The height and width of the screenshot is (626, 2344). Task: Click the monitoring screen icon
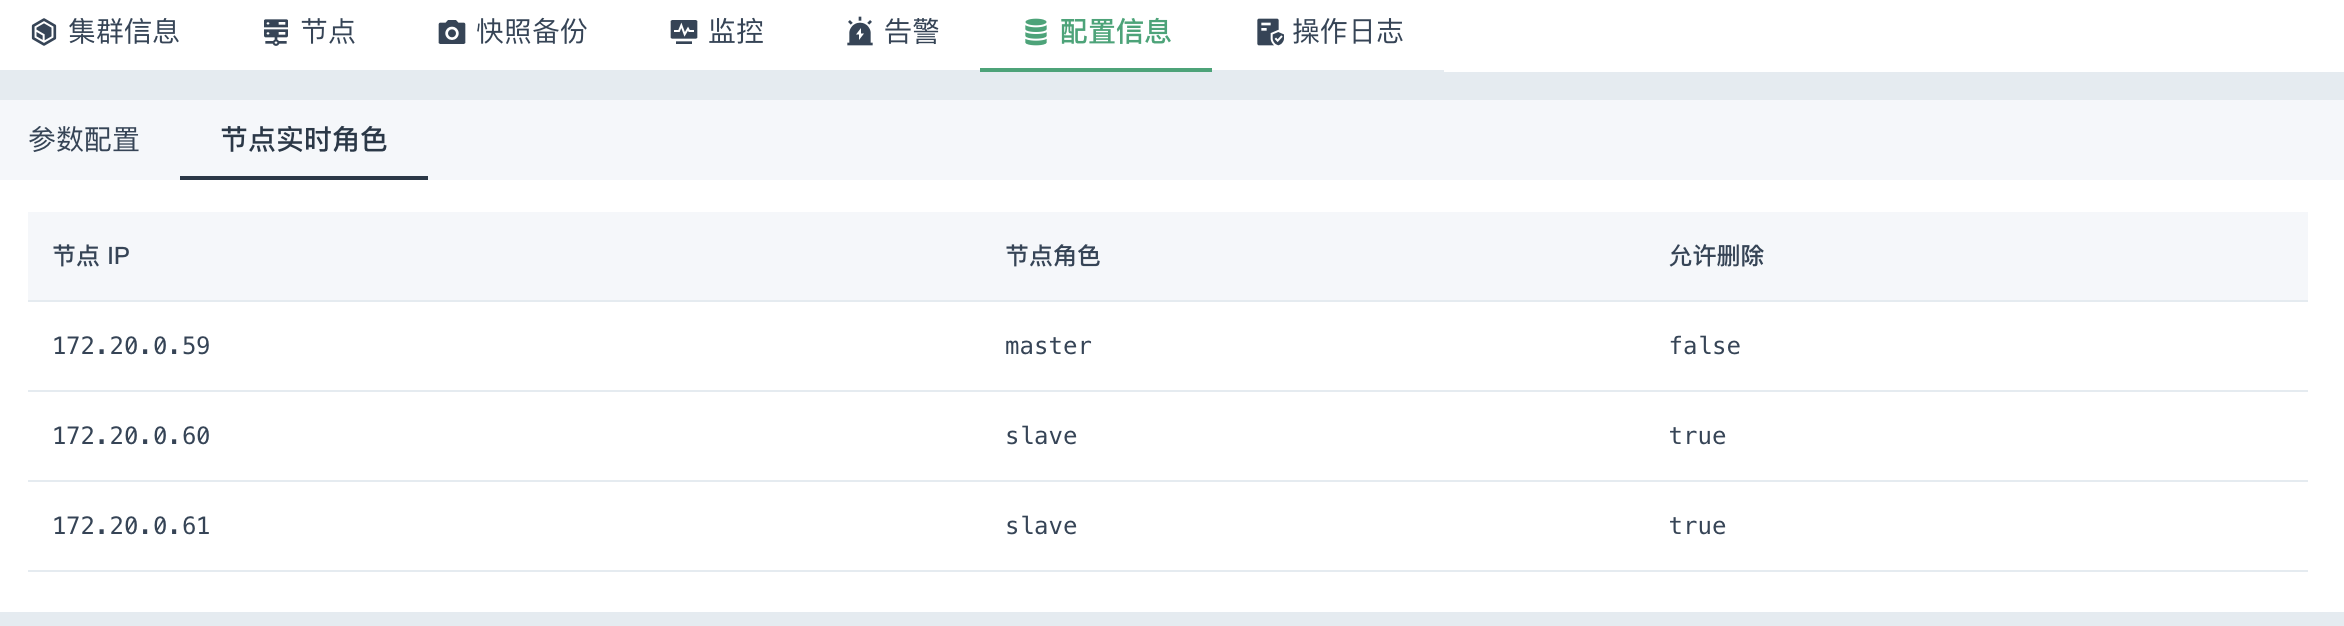click(x=684, y=33)
